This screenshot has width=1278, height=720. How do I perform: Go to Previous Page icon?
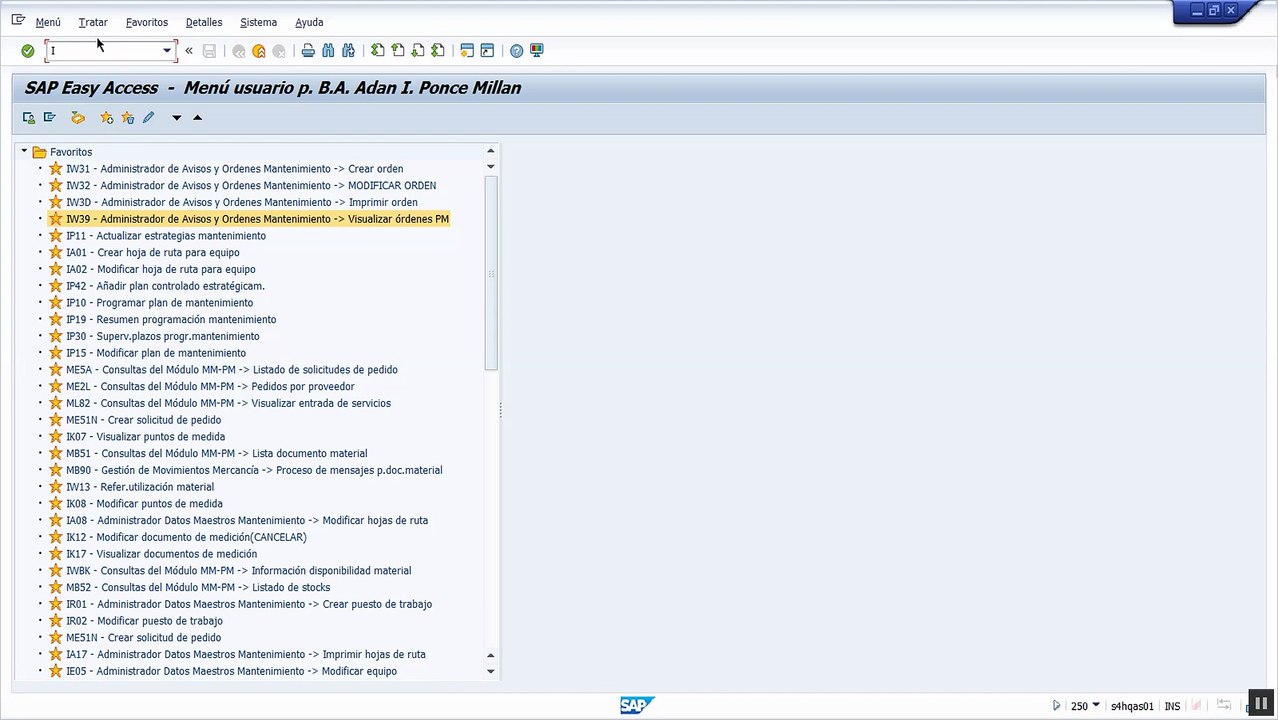pos(397,51)
